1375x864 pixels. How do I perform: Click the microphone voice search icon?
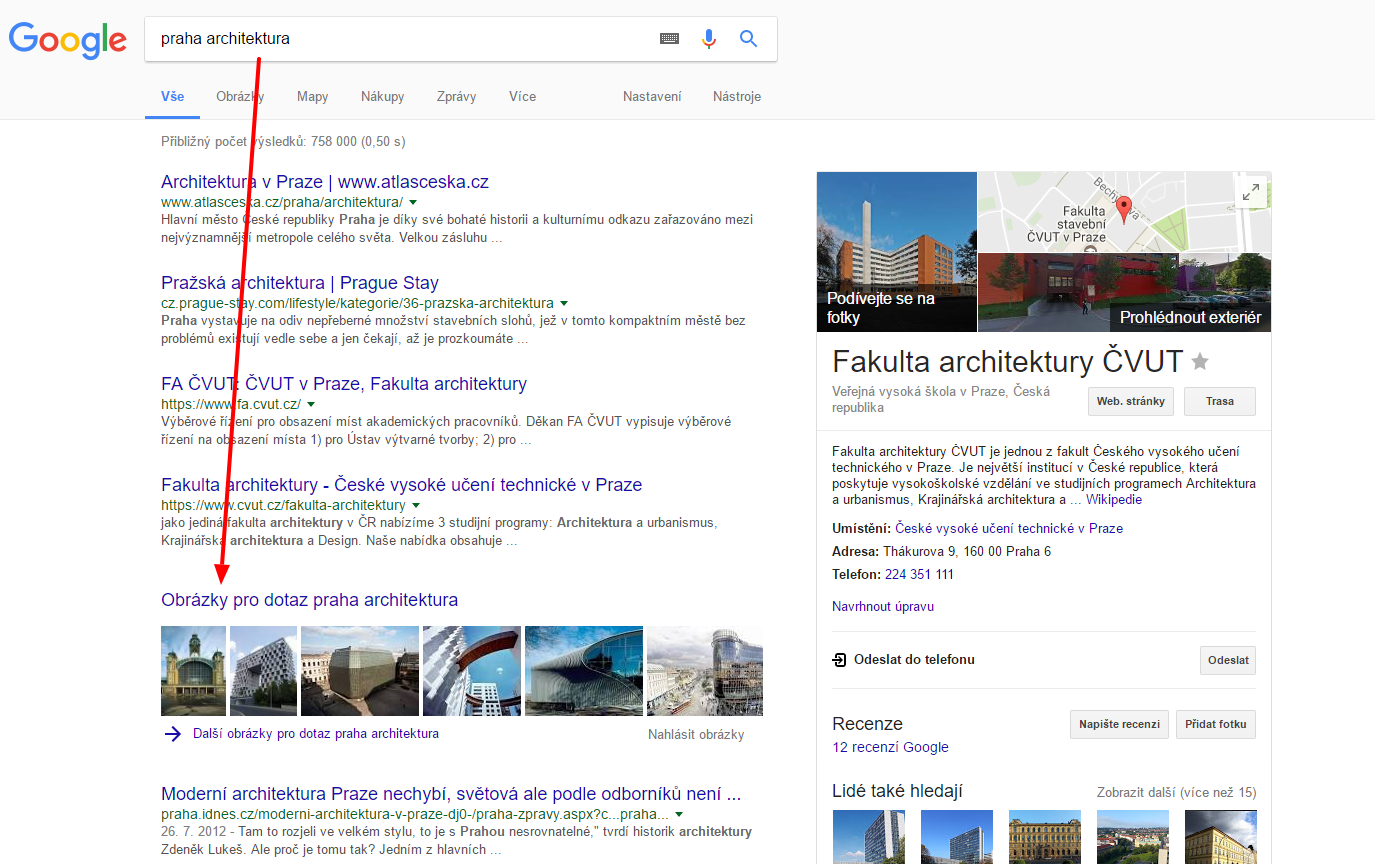pos(709,39)
